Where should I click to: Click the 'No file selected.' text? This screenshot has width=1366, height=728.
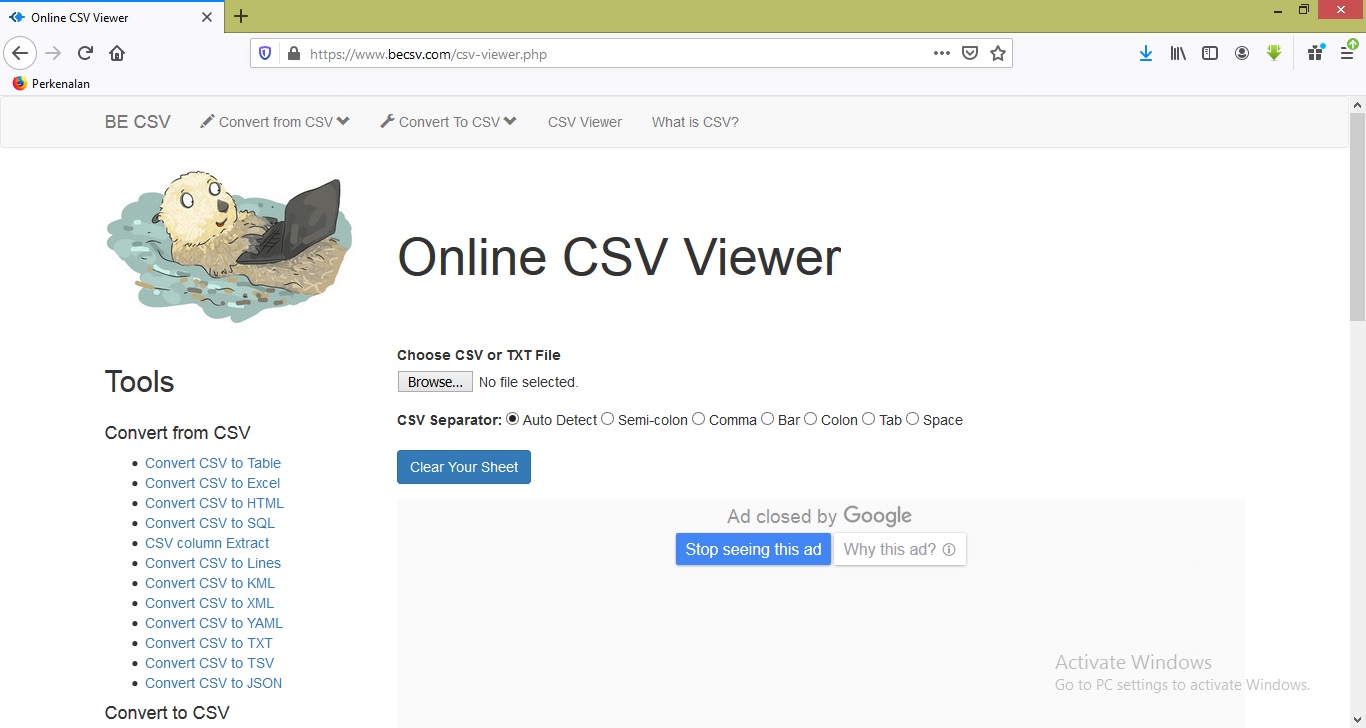pyautogui.click(x=528, y=382)
